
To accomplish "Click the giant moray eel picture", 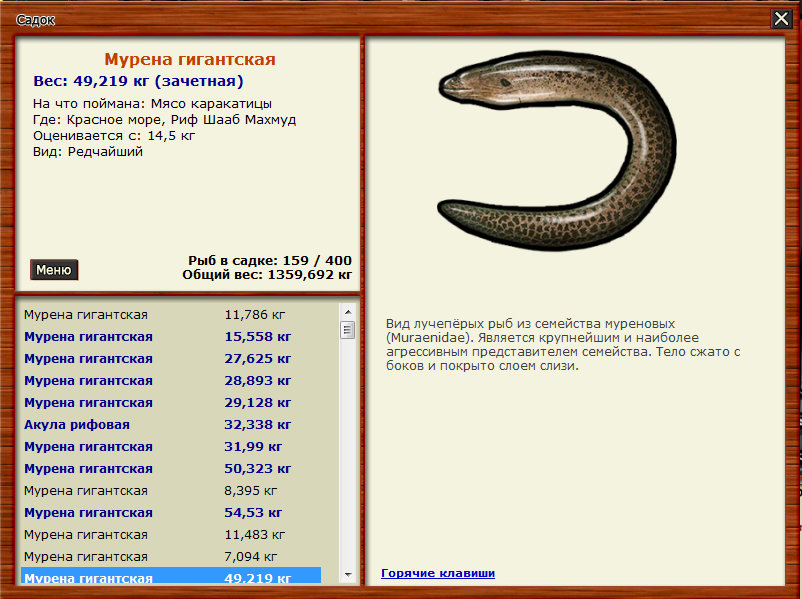I will (558, 150).
